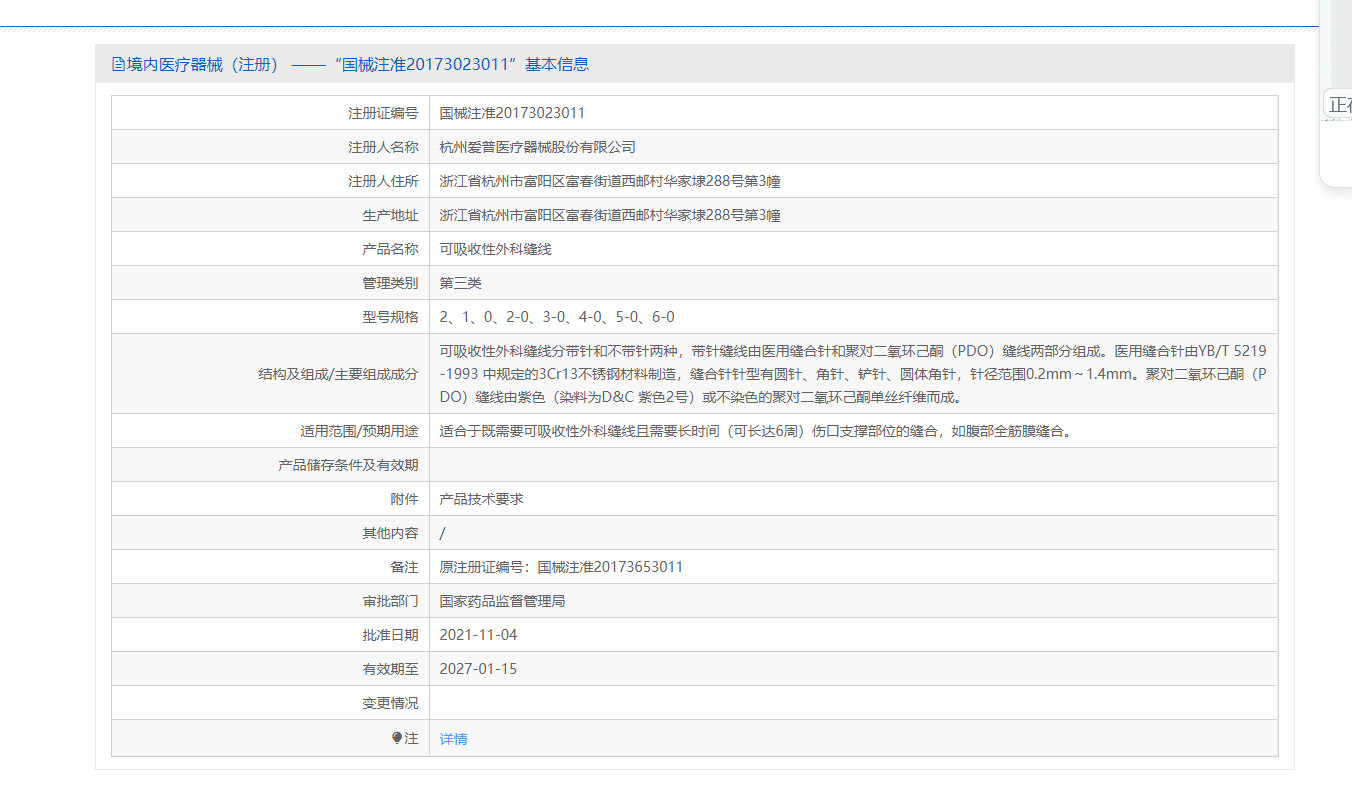Click the 批准日期 label cell
This screenshot has height=786, width=1352.
click(x=270, y=635)
